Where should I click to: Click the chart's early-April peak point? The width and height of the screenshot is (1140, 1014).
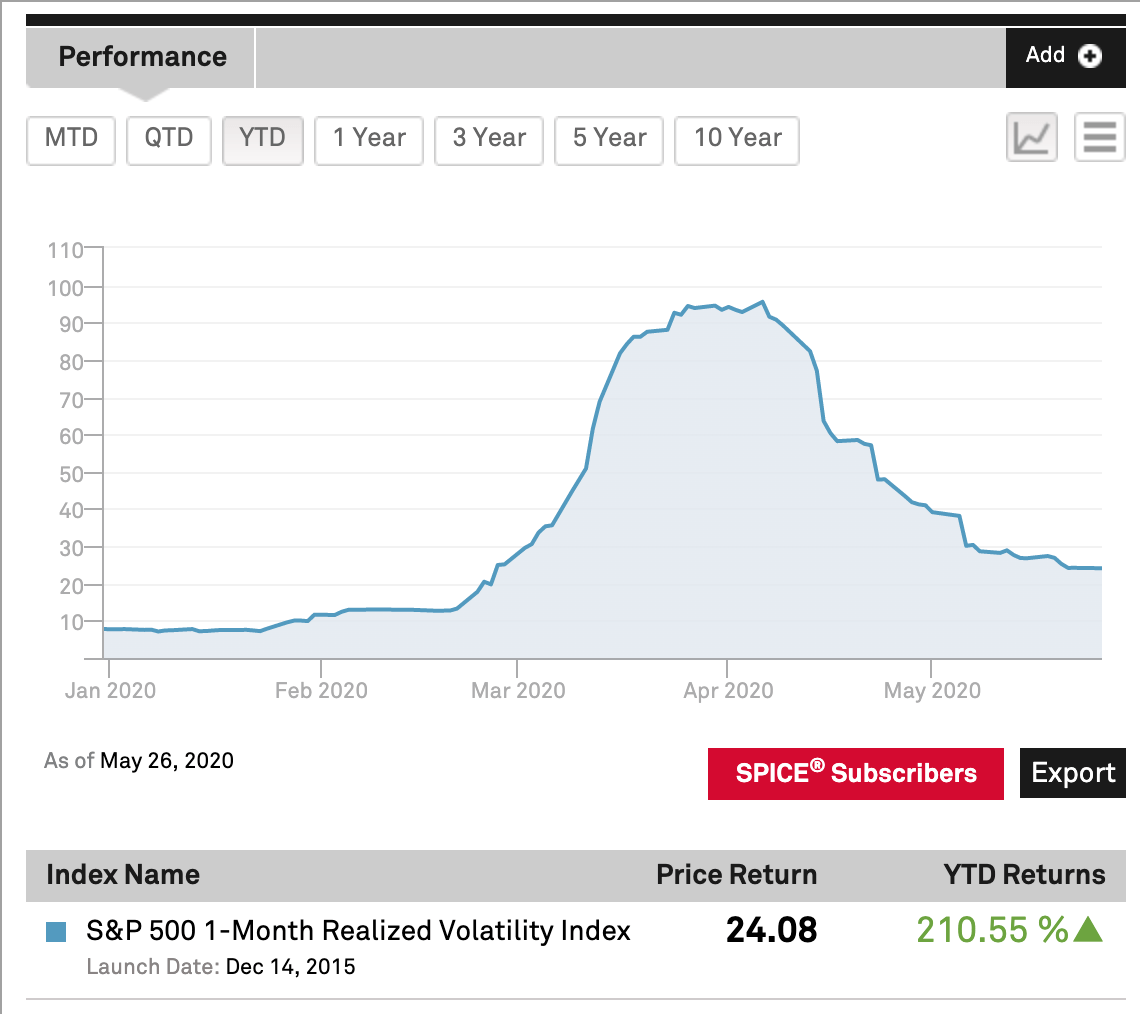(x=762, y=302)
